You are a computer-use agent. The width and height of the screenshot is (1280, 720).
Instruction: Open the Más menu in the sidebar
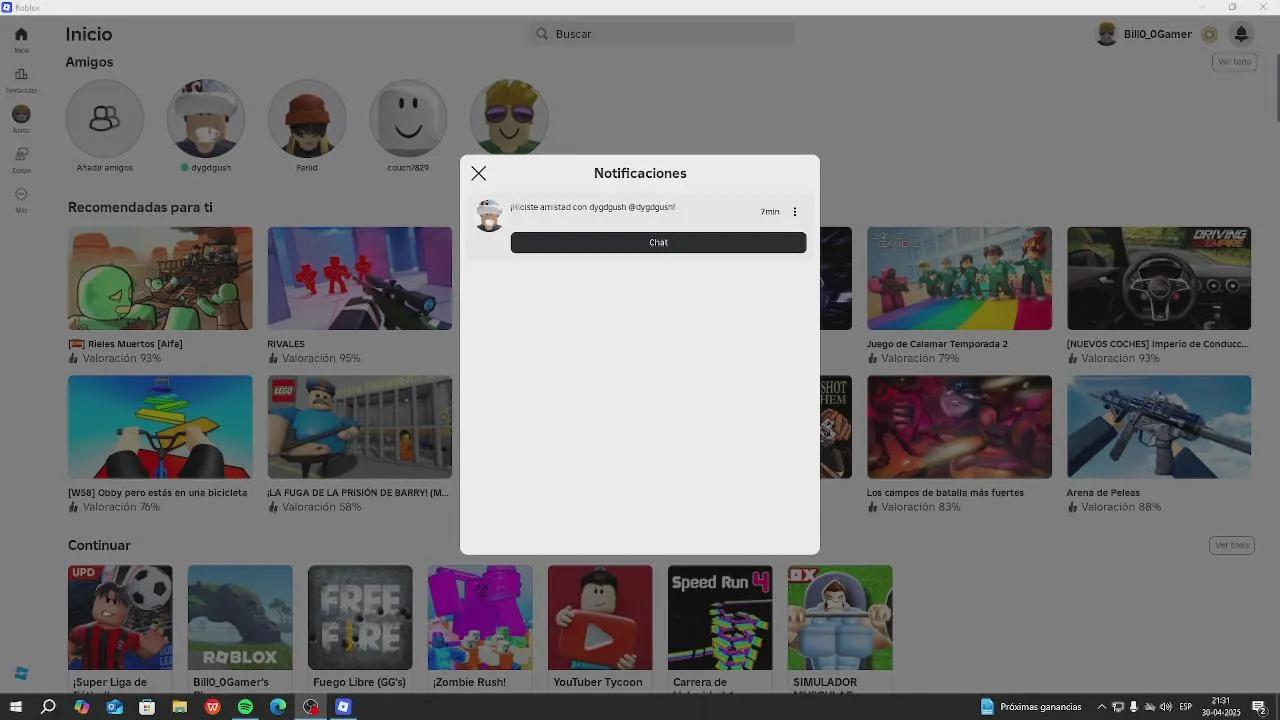pyautogui.click(x=21, y=198)
